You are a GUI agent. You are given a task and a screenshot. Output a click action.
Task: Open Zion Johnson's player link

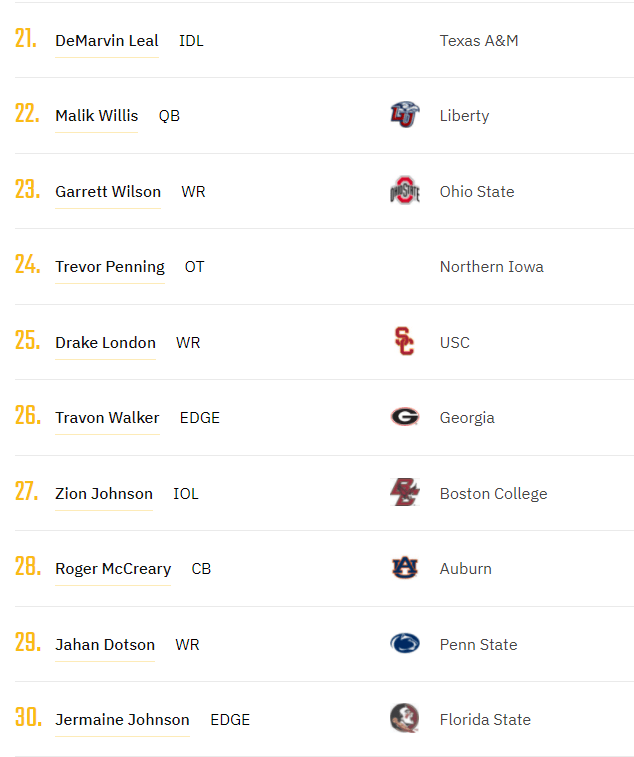click(104, 494)
